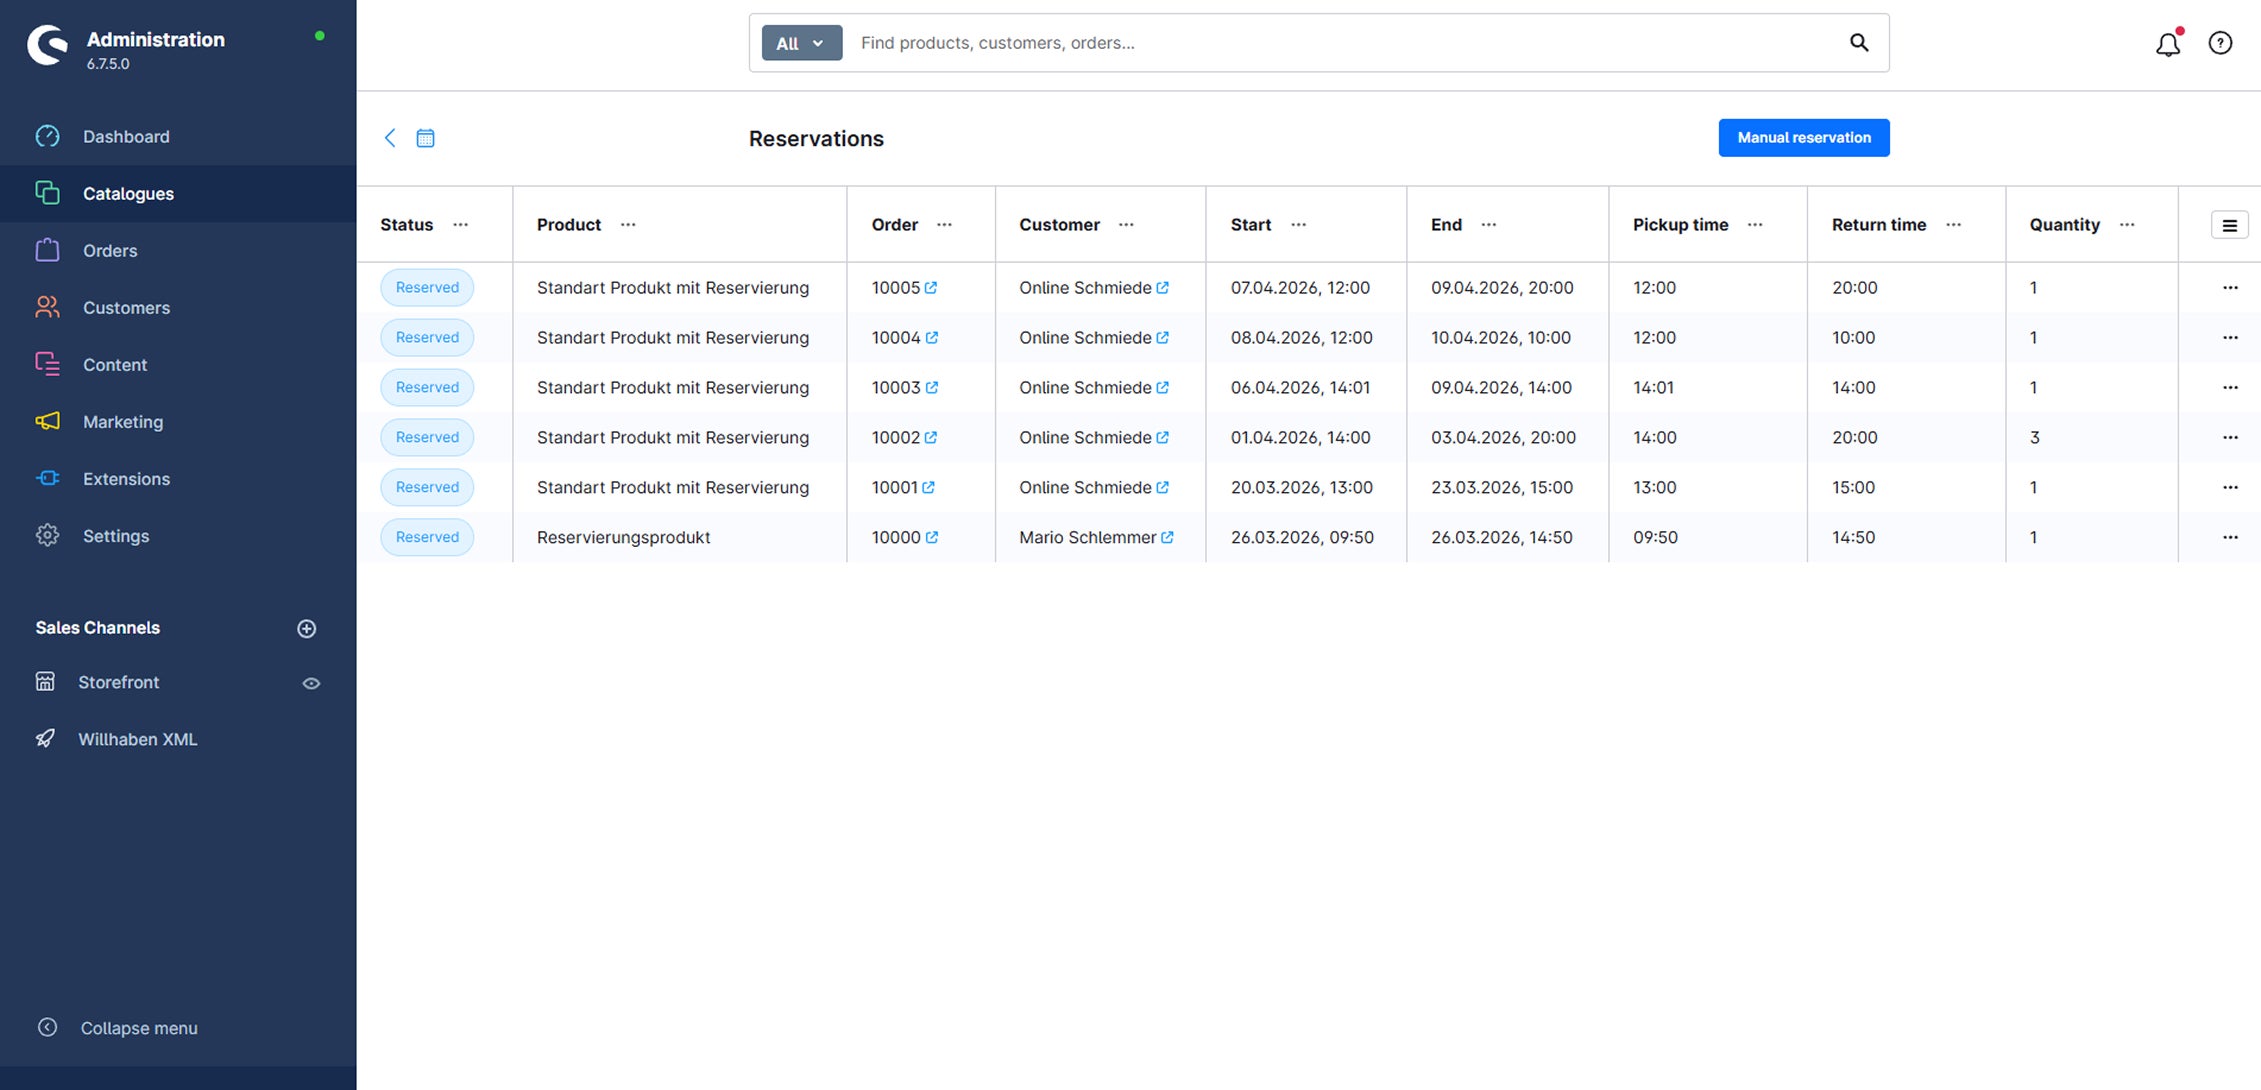This screenshot has width=2261, height=1090.
Task: Click the Sales Channels heading
Action: pyautogui.click(x=98, y=628)
